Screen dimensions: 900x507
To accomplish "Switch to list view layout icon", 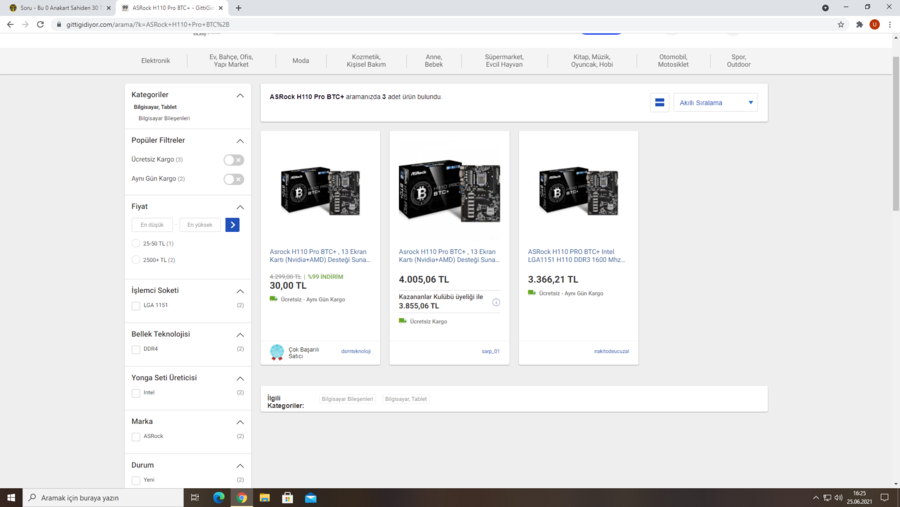I will (660, 103).
